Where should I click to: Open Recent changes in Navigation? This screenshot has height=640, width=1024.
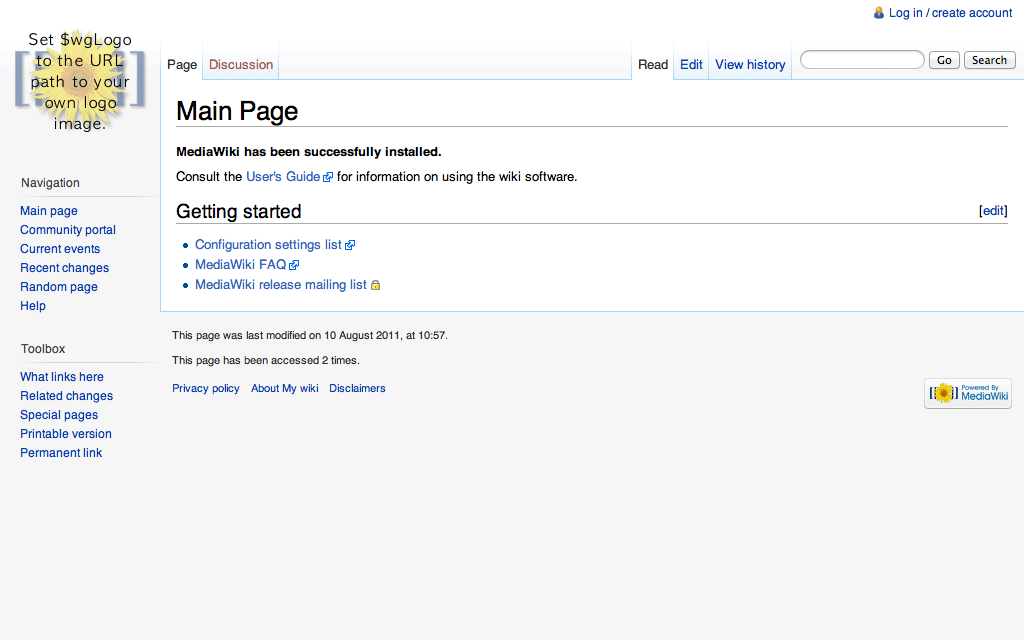click(64, 268)
